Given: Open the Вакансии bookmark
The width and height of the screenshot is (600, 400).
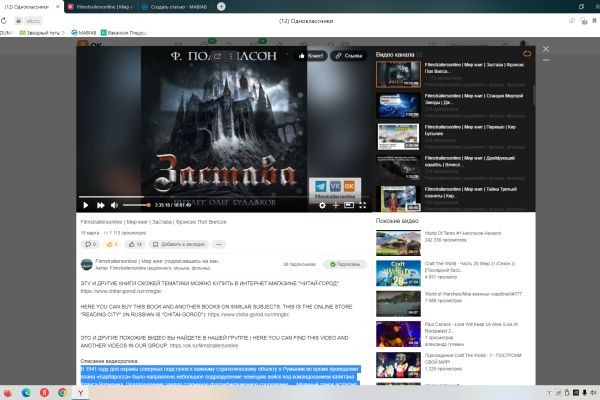Looking at the screenshot, I should [x=123, y=33].
